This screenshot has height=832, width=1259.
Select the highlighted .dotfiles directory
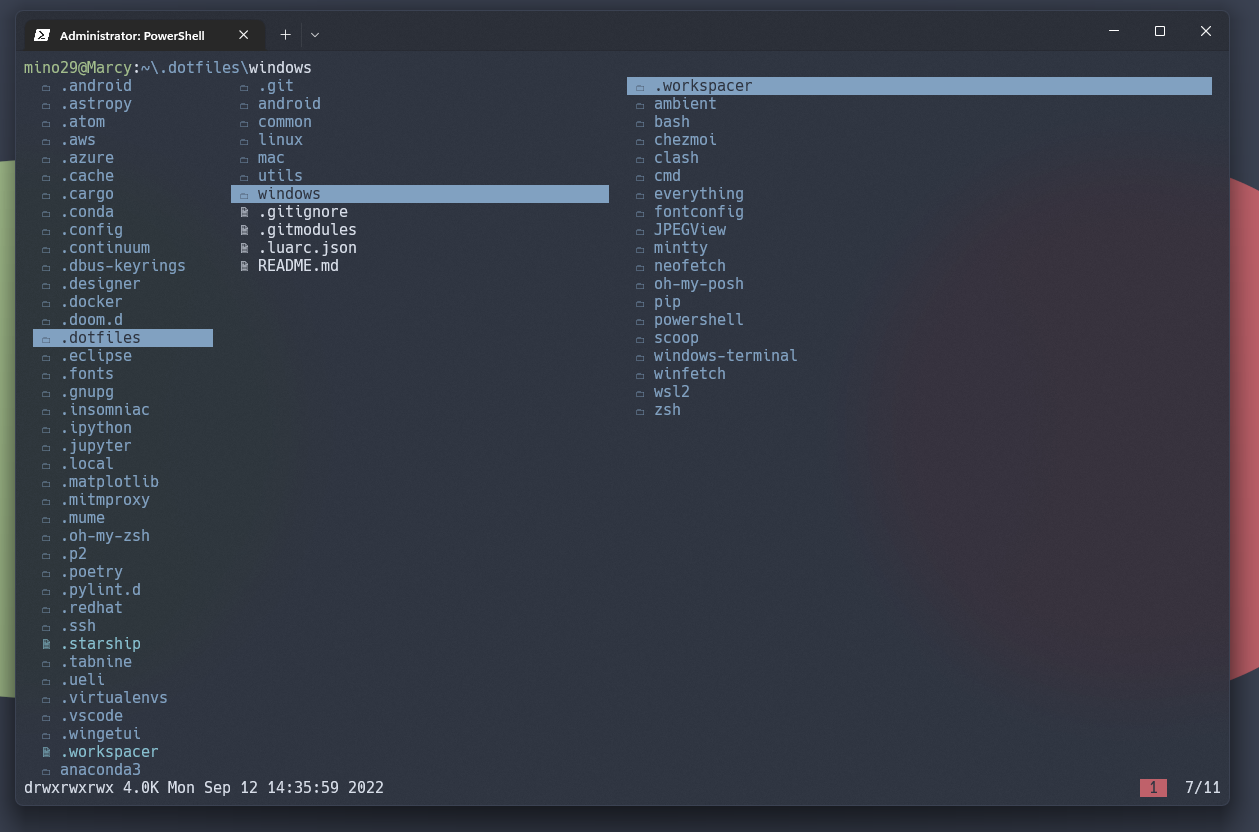pyautogui.click(x=123, y=338)
